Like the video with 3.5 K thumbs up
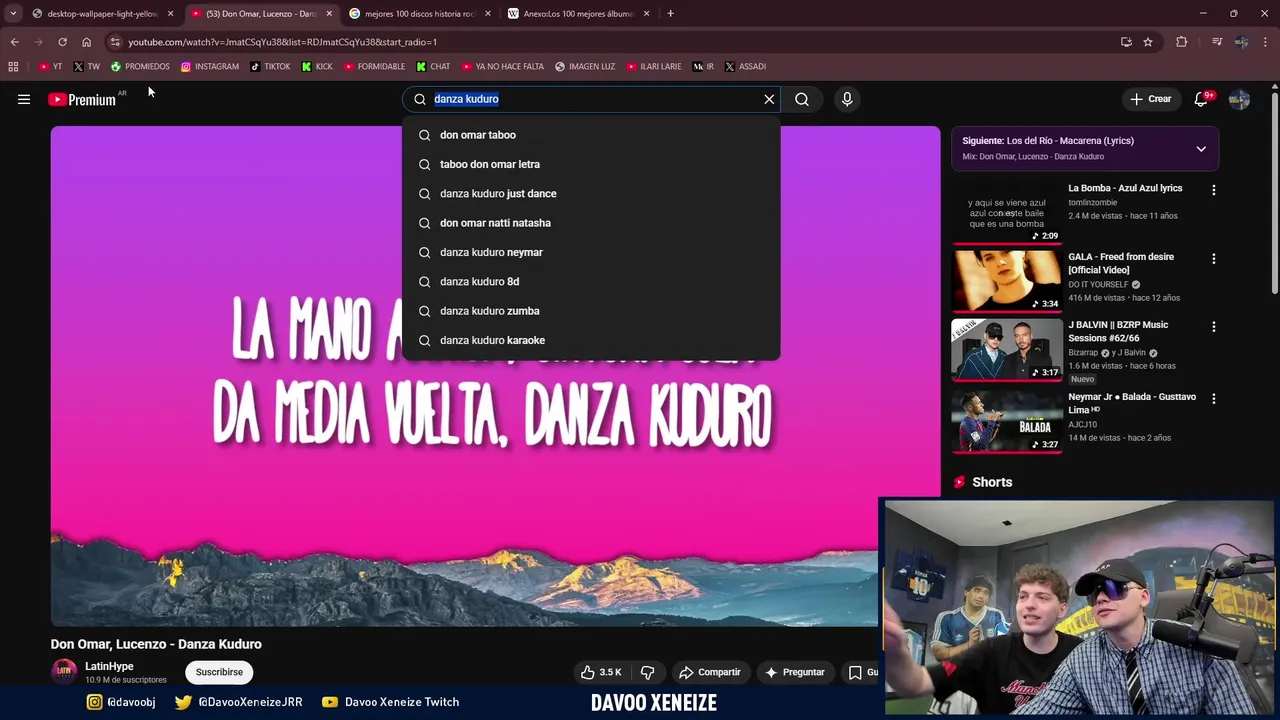Image resolution: width=1280 pixels, height=720 pixels. coord(602,672)
